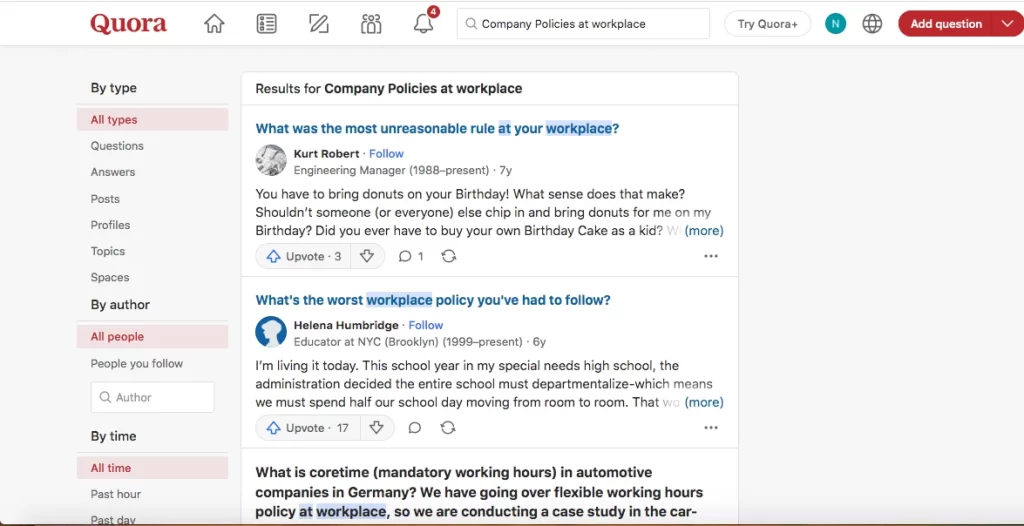Expand (more) on Kurt Robert's answer
The height and width of the screenshot is (526, 1024).
point(704,231)
